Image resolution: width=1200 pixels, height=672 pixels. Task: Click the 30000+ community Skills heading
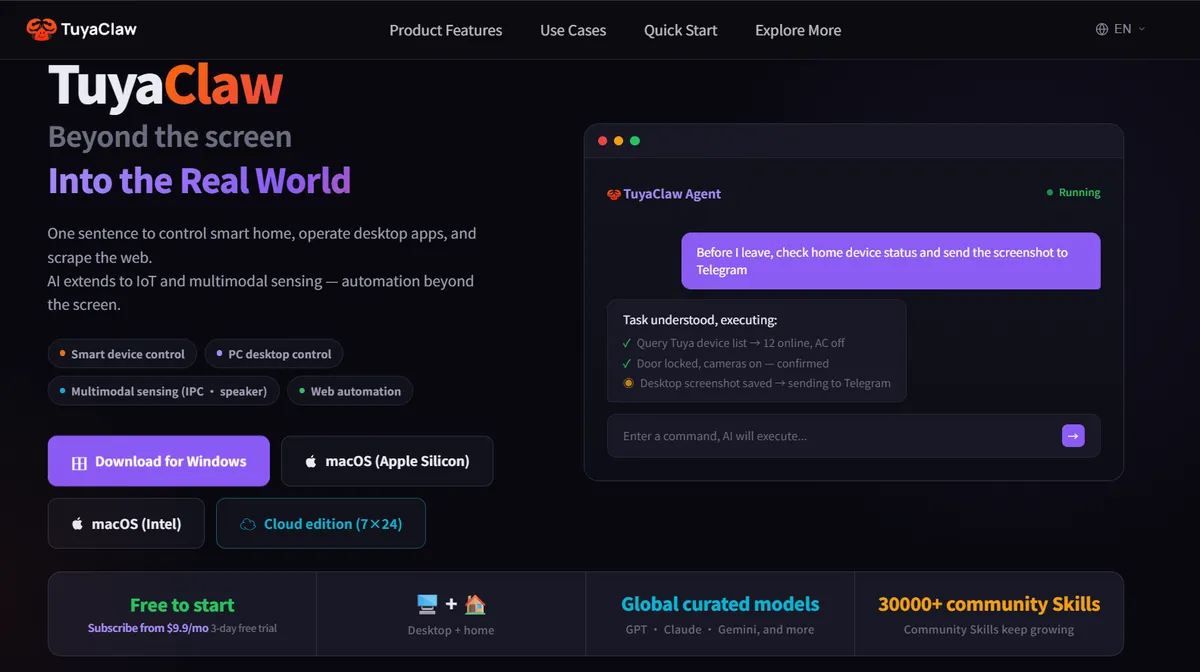point(989,604)
